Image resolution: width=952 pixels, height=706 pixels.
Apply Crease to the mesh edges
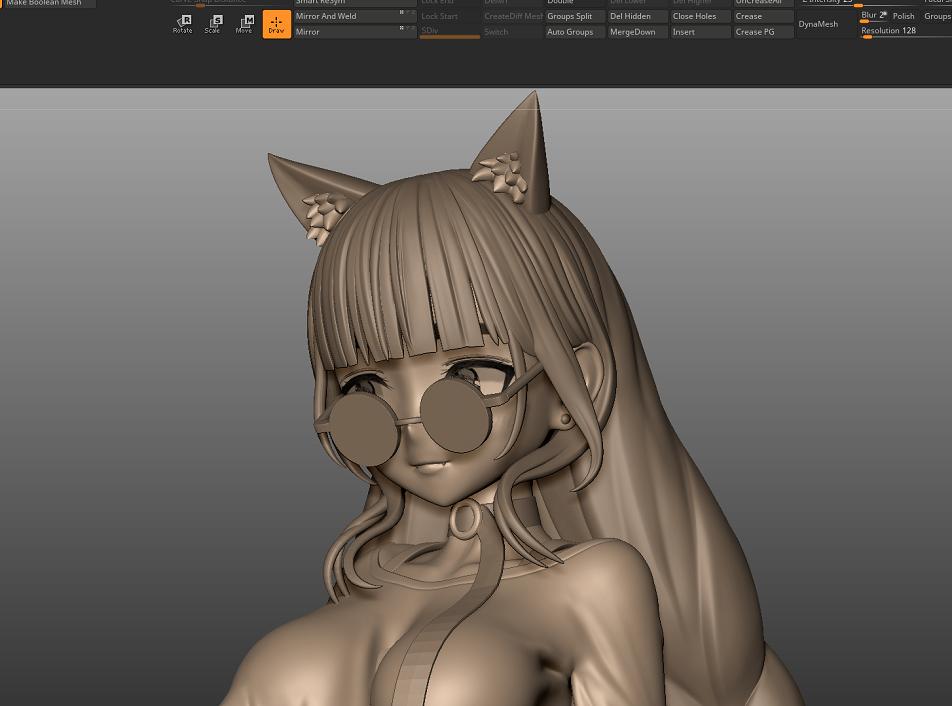[x=763, y=16]
